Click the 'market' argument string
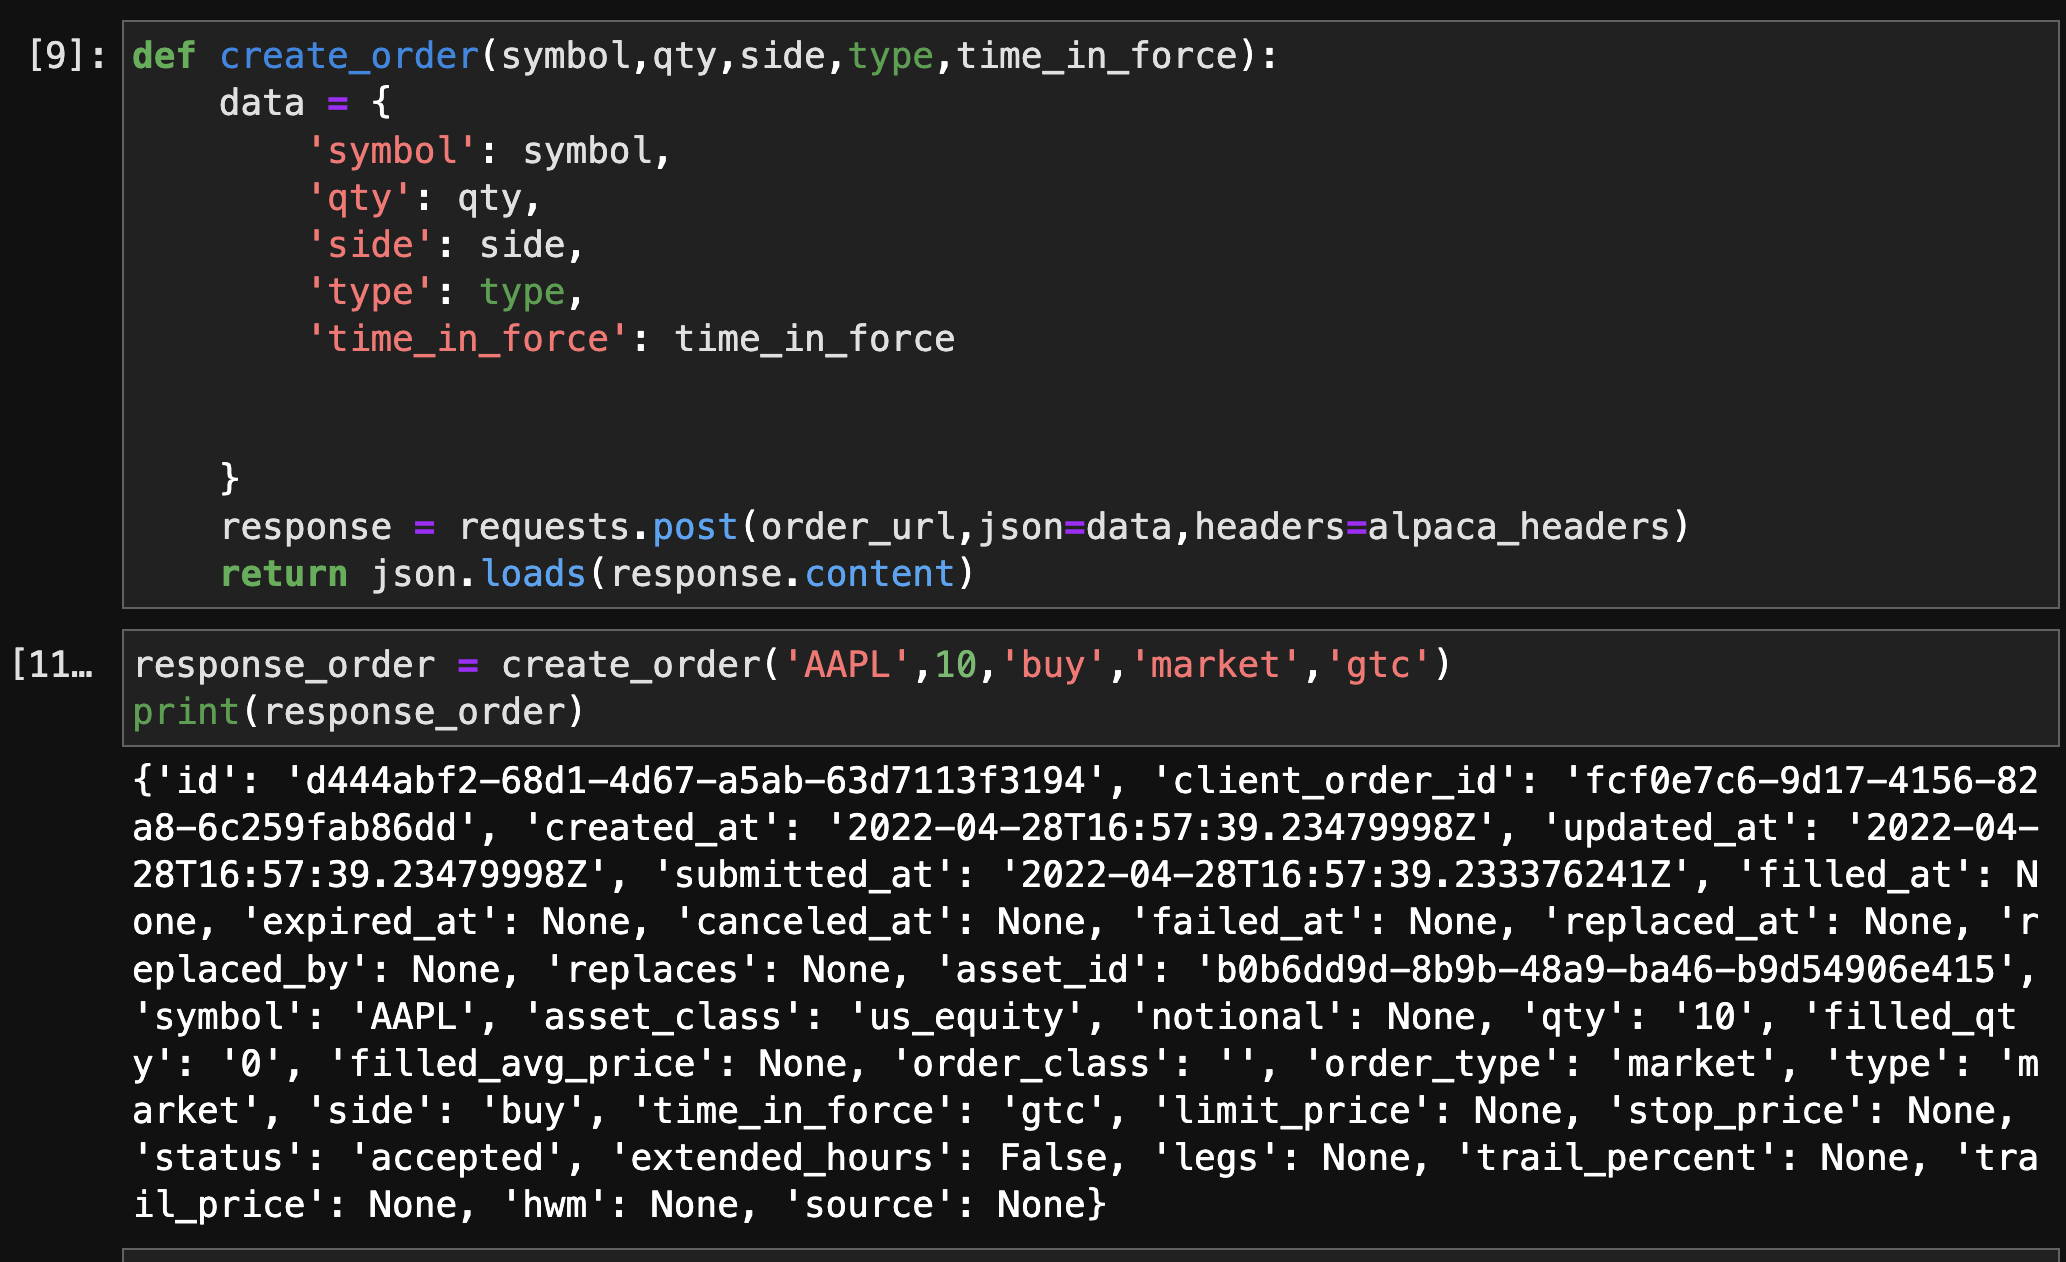This screenshot has width=2066, height=1262. [1214, 665]
